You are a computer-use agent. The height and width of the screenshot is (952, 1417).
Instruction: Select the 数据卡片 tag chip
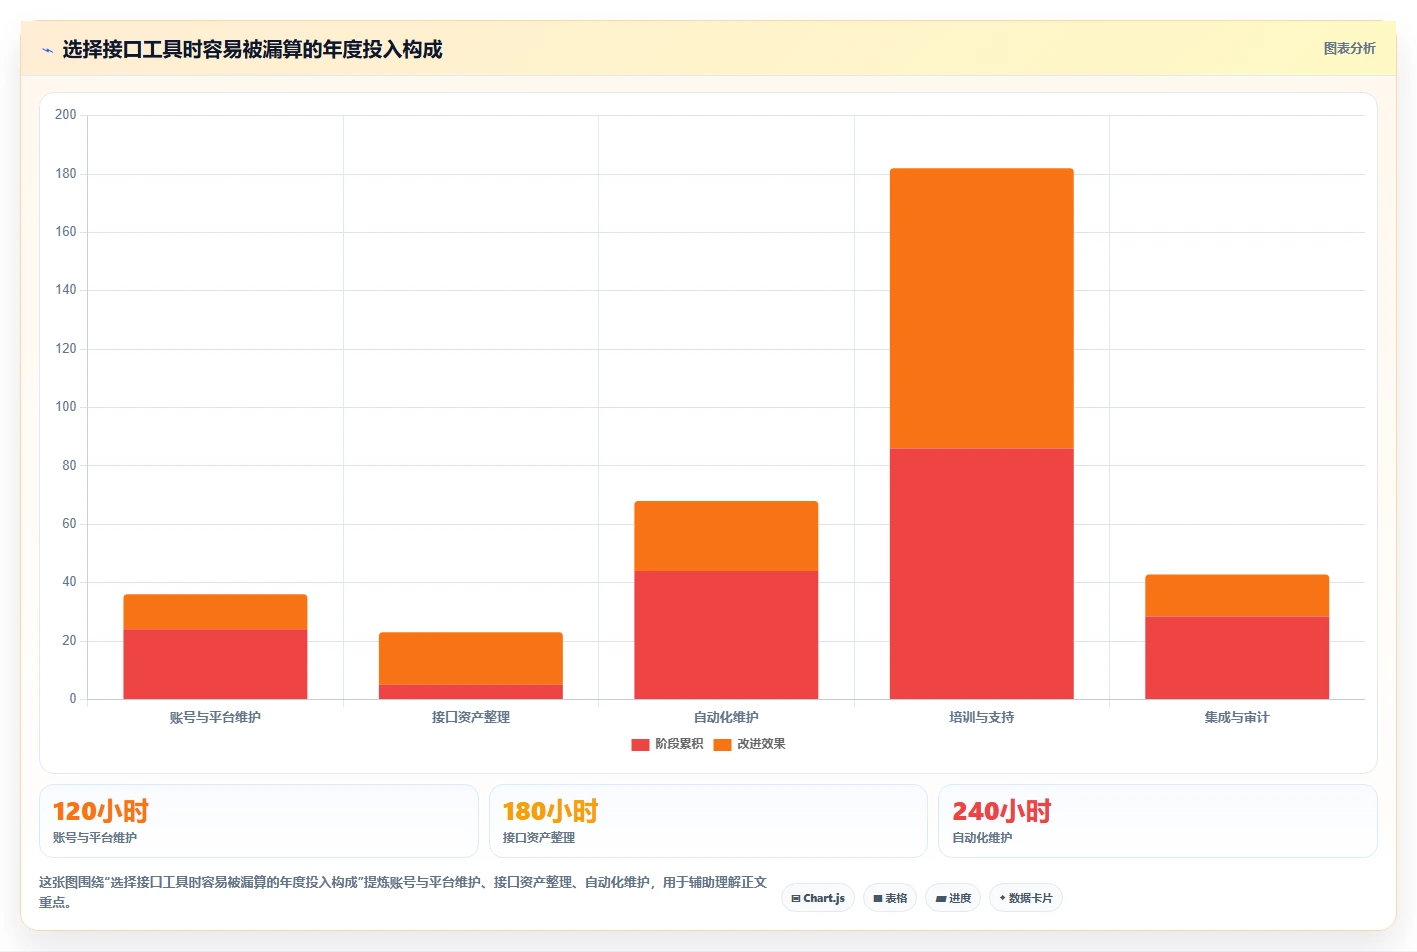1026,898
